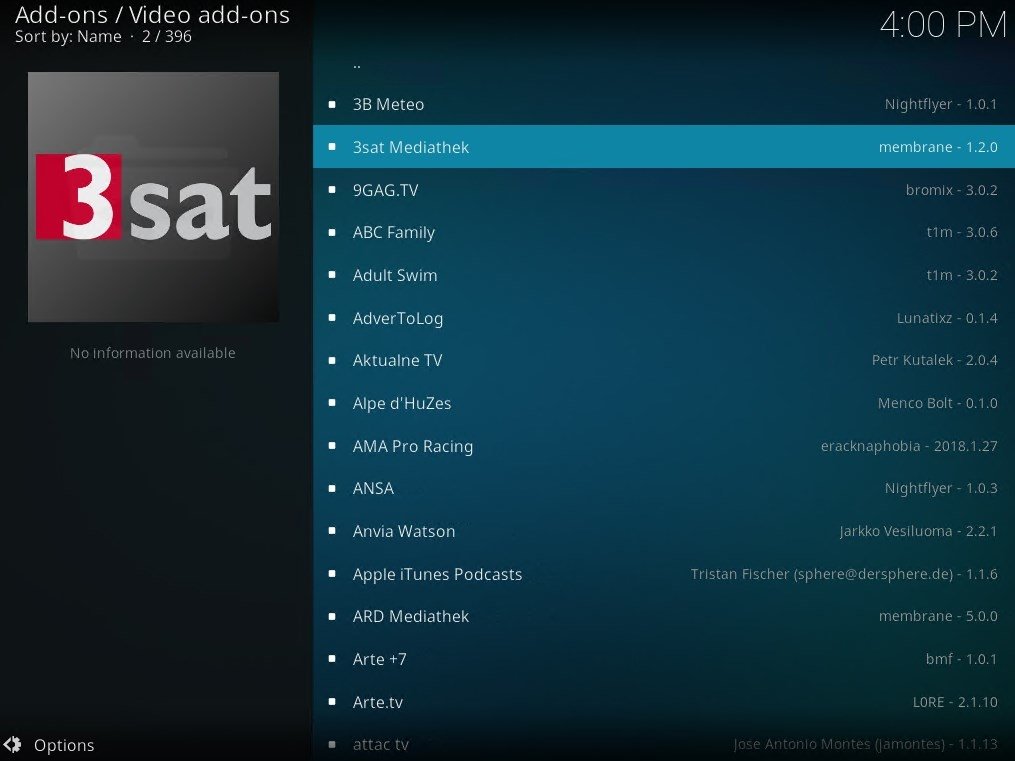Image resolution: width=1015 pixels, height=761 pixels.
Task: Open the Aktualne TV add-on
Action: (x=664, y=360)
